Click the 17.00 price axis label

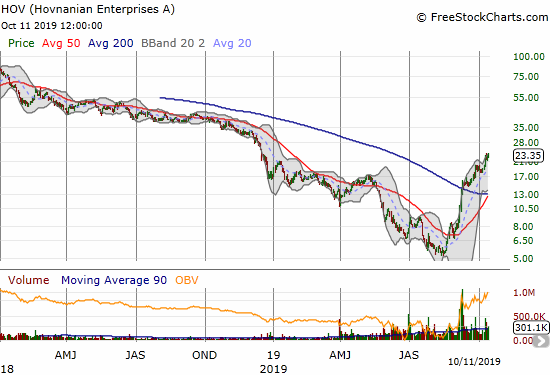526,176
